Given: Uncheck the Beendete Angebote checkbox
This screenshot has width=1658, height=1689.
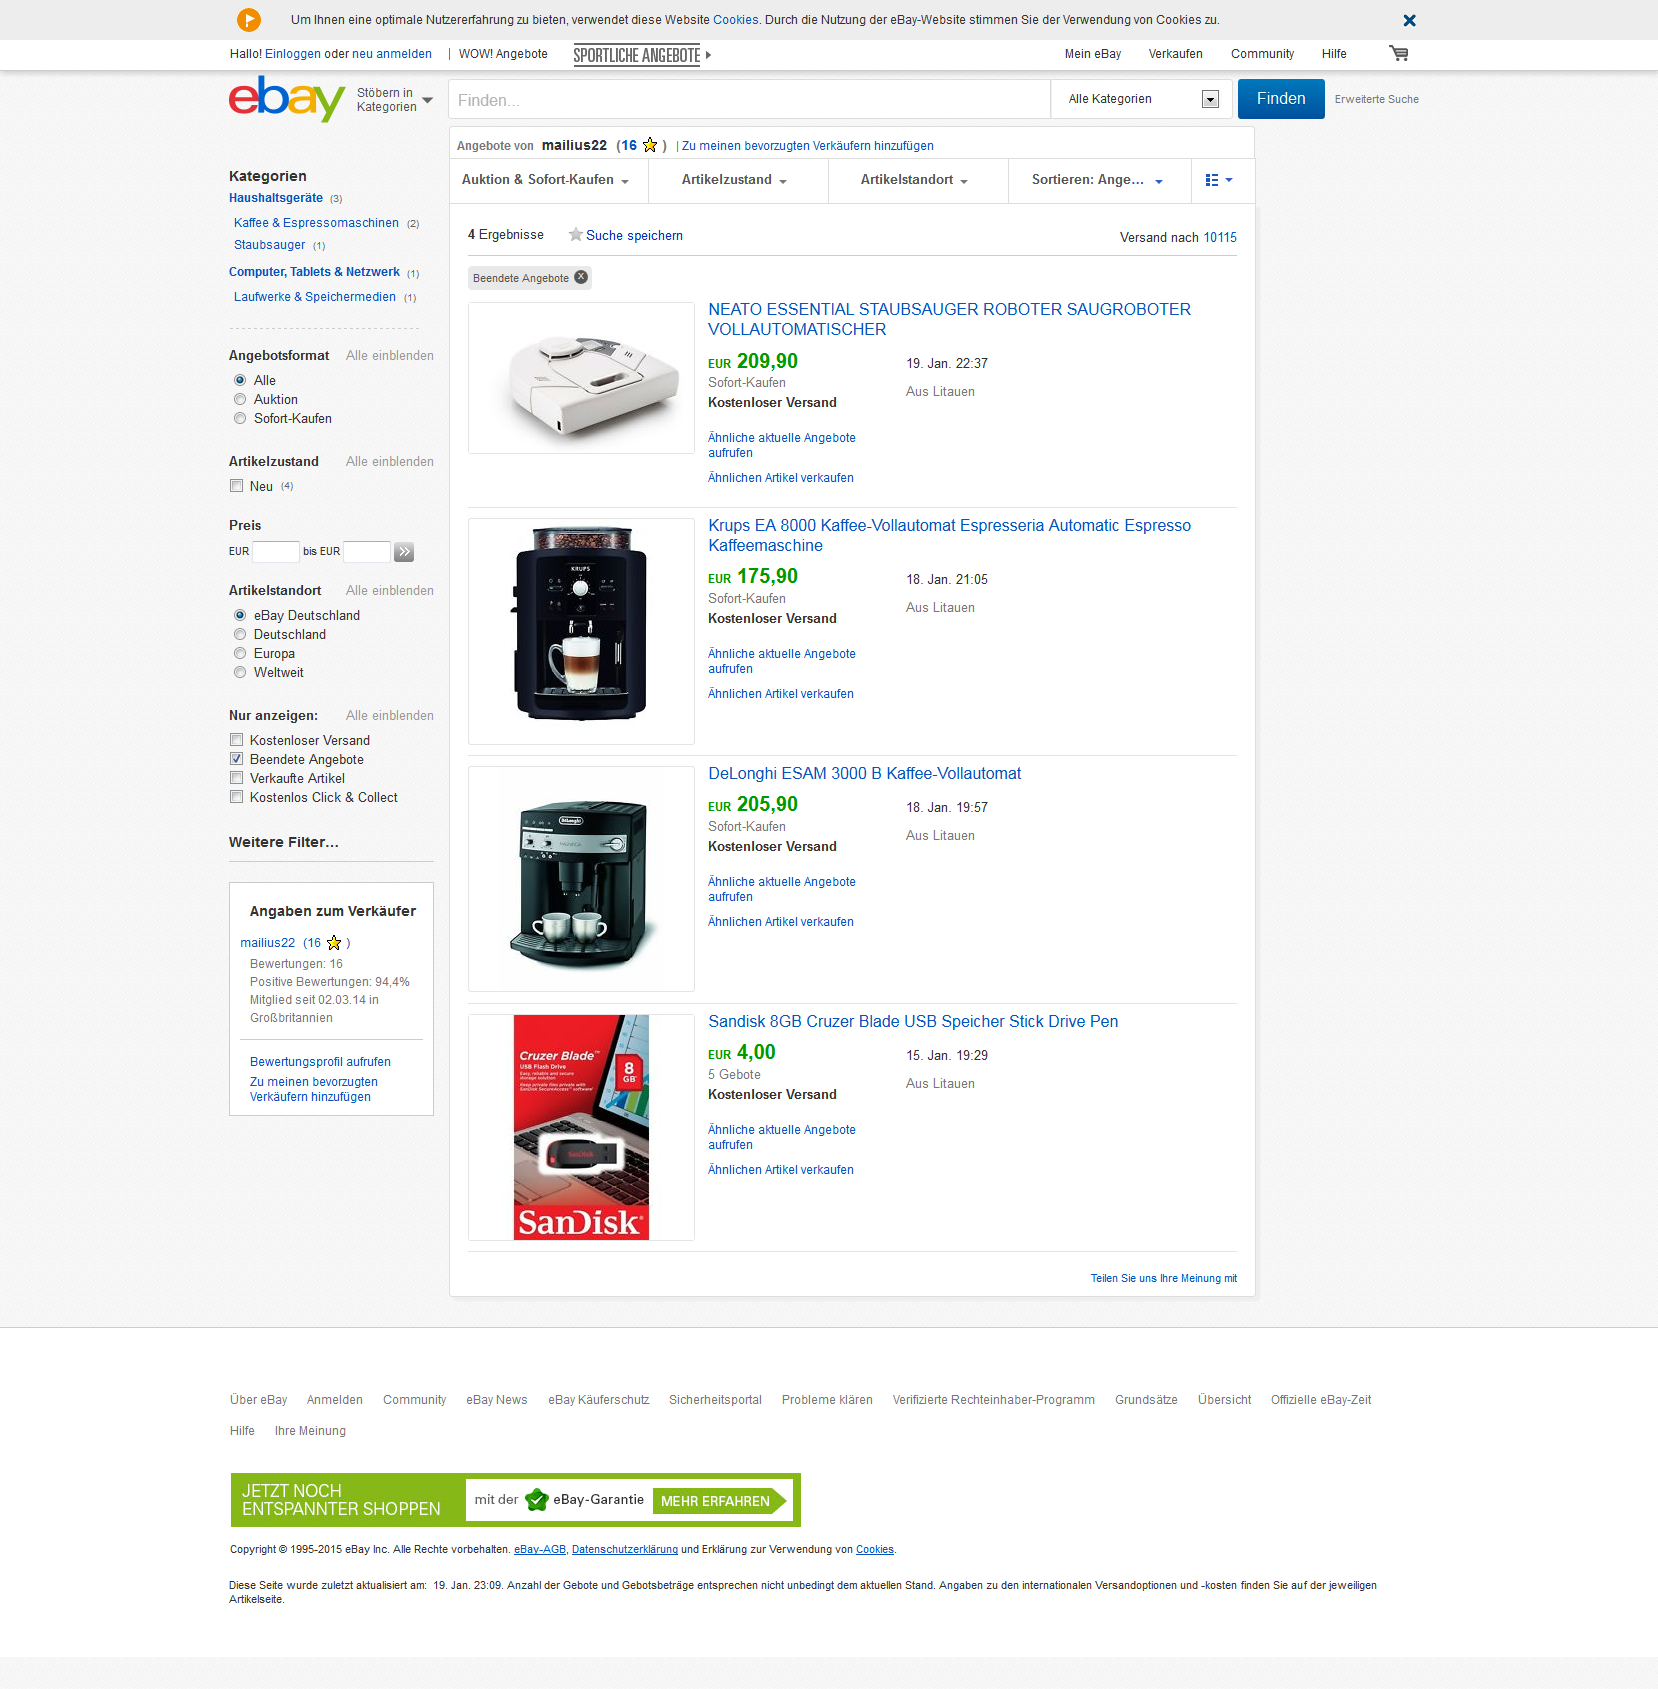Looking at the screenshot, I should tap(237, 759).
